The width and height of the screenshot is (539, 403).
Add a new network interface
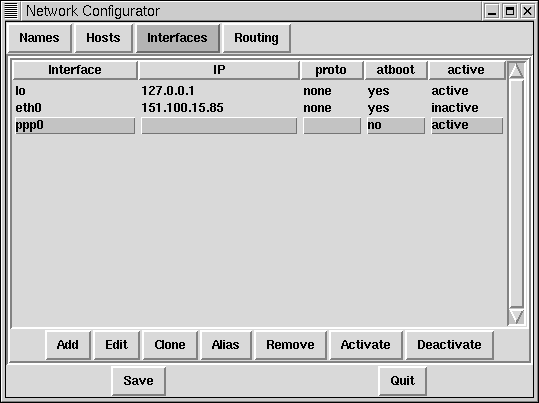click(x=68, y=345)
